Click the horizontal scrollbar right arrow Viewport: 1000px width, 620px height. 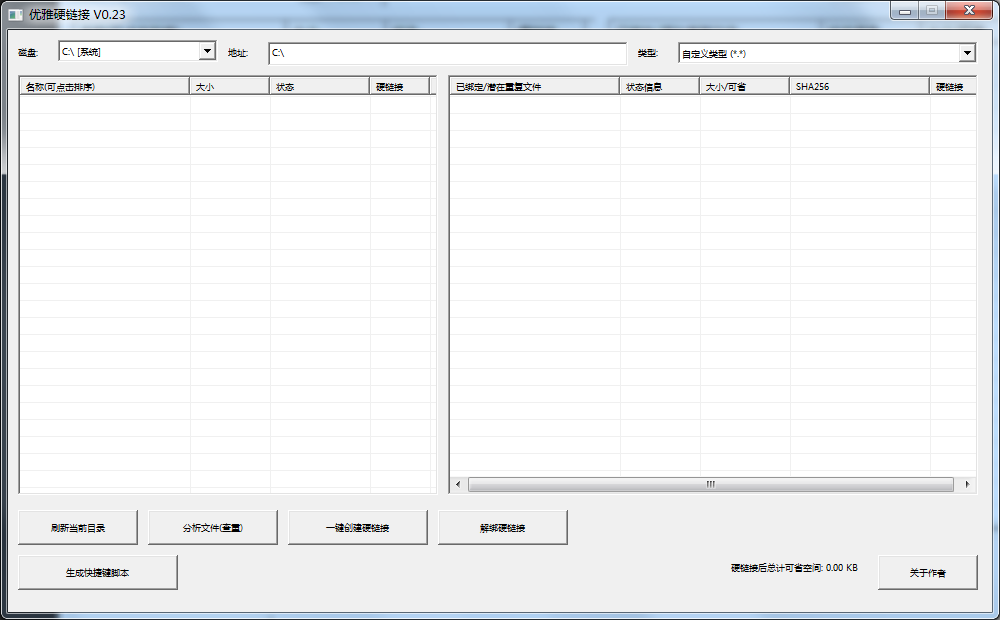[967, 484]
